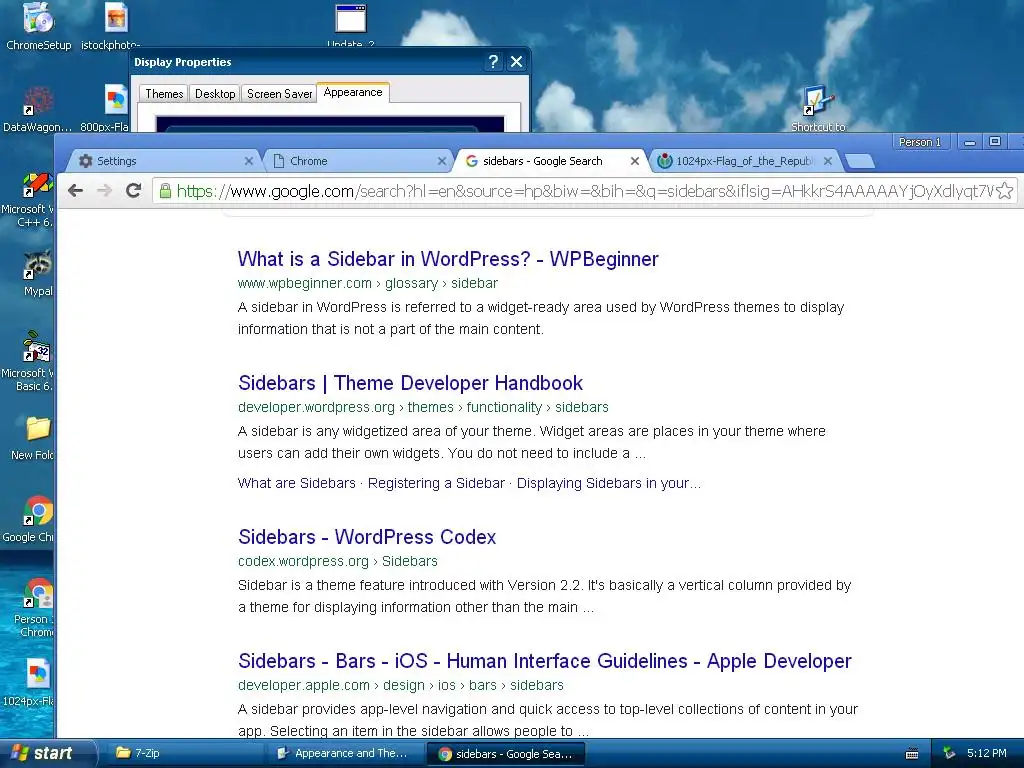The width and height of the screenshot is (1024, 768).
Task: Launch Microsoft Visual C++ 6 shortcut
Action: (29, 199)
